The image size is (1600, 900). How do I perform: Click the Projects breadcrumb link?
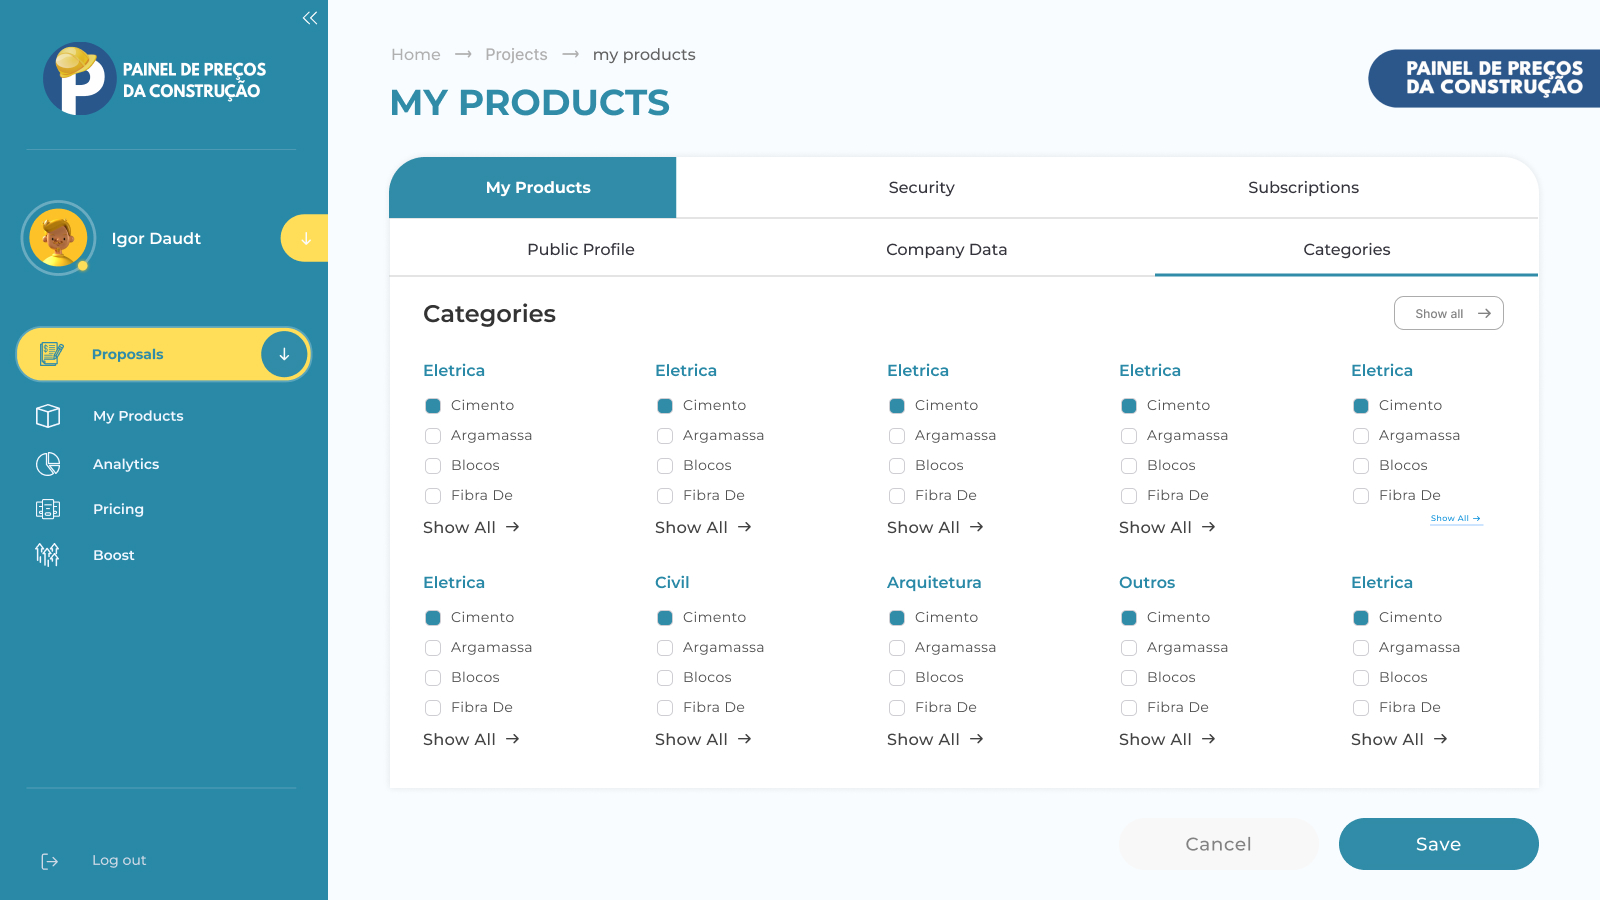tap(516, 54)
